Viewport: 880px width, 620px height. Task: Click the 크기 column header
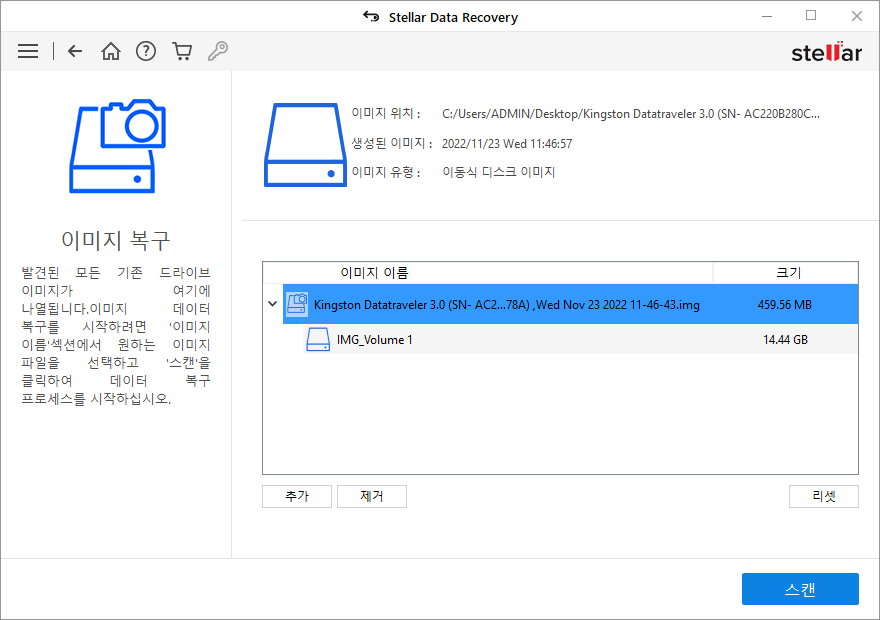pyautogui.click(x=786, y=273)
